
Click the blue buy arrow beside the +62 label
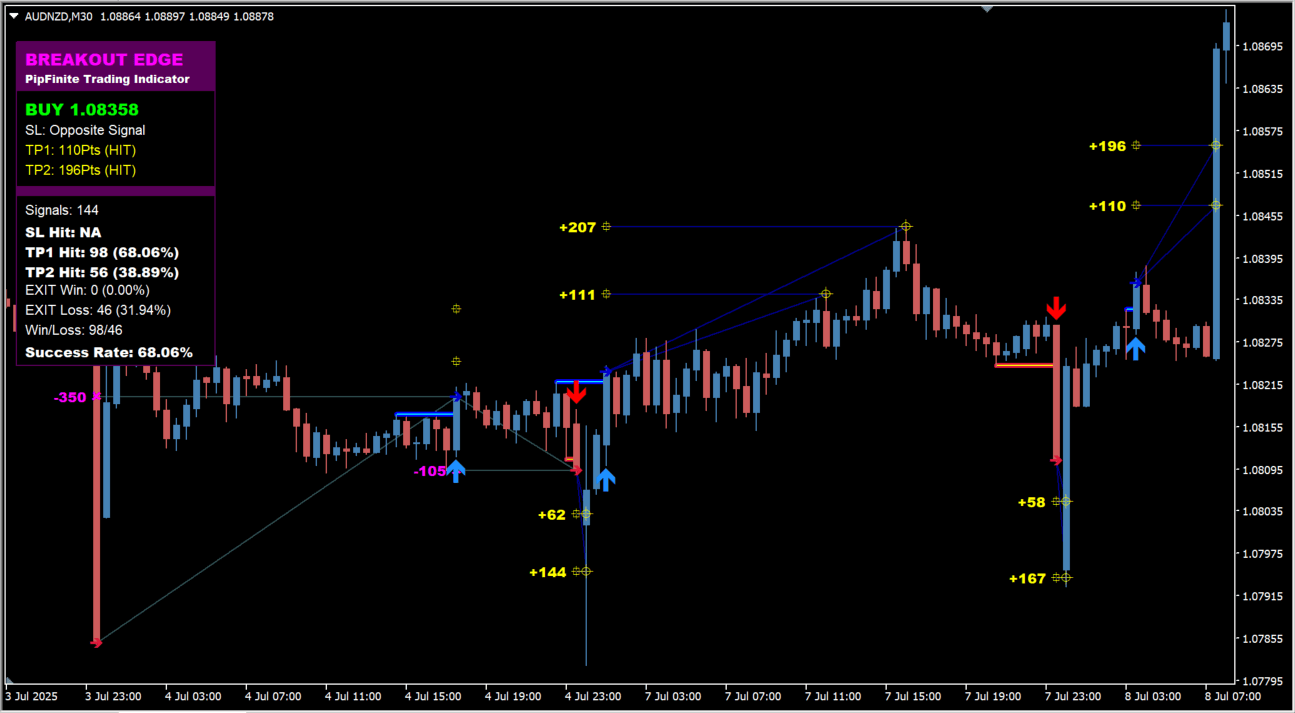(604, 479)
